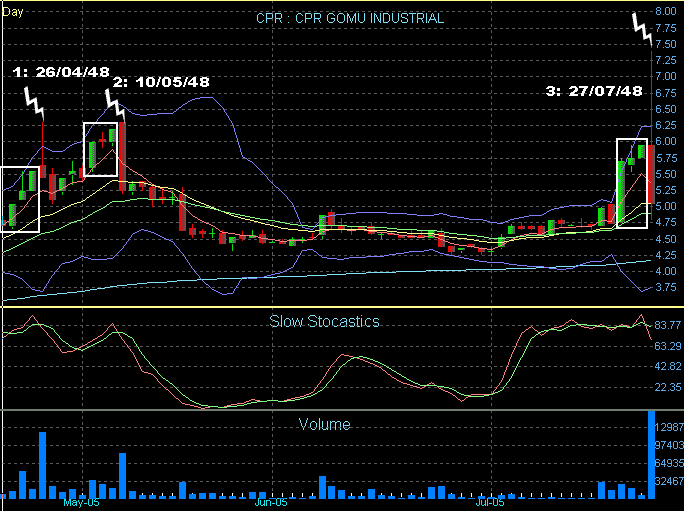This screenshot has width=684, height=511.
Task: Select the Jun-05 date axis label
Action: point(271,503)
